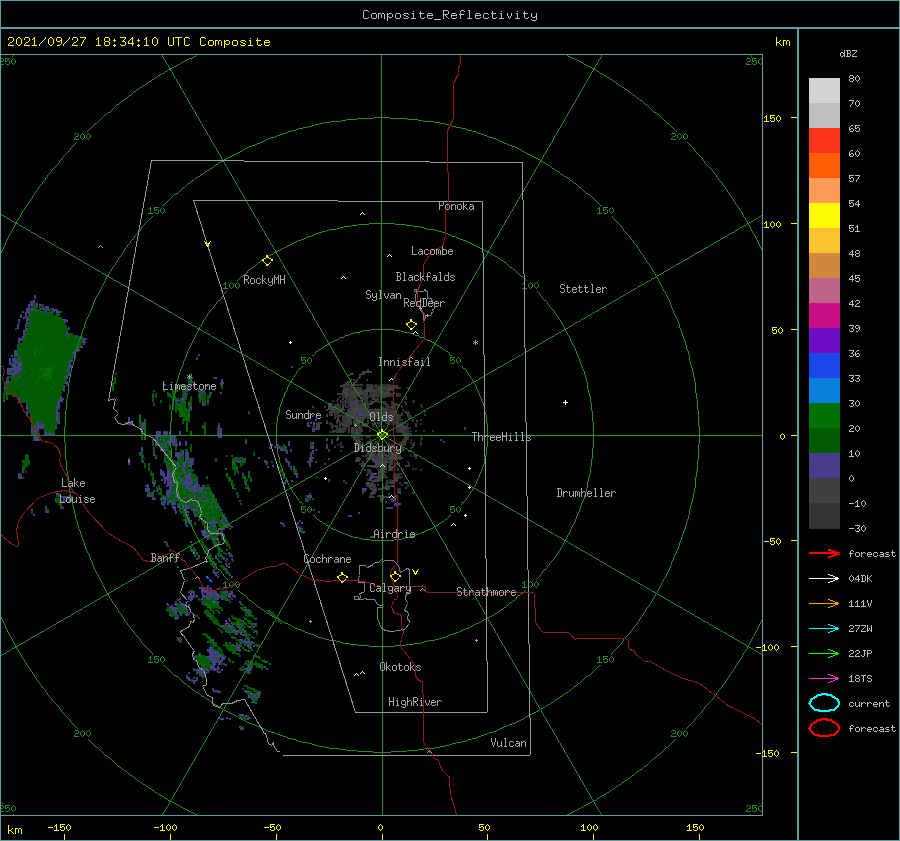Click the Banff label

(x=165, y=557)
